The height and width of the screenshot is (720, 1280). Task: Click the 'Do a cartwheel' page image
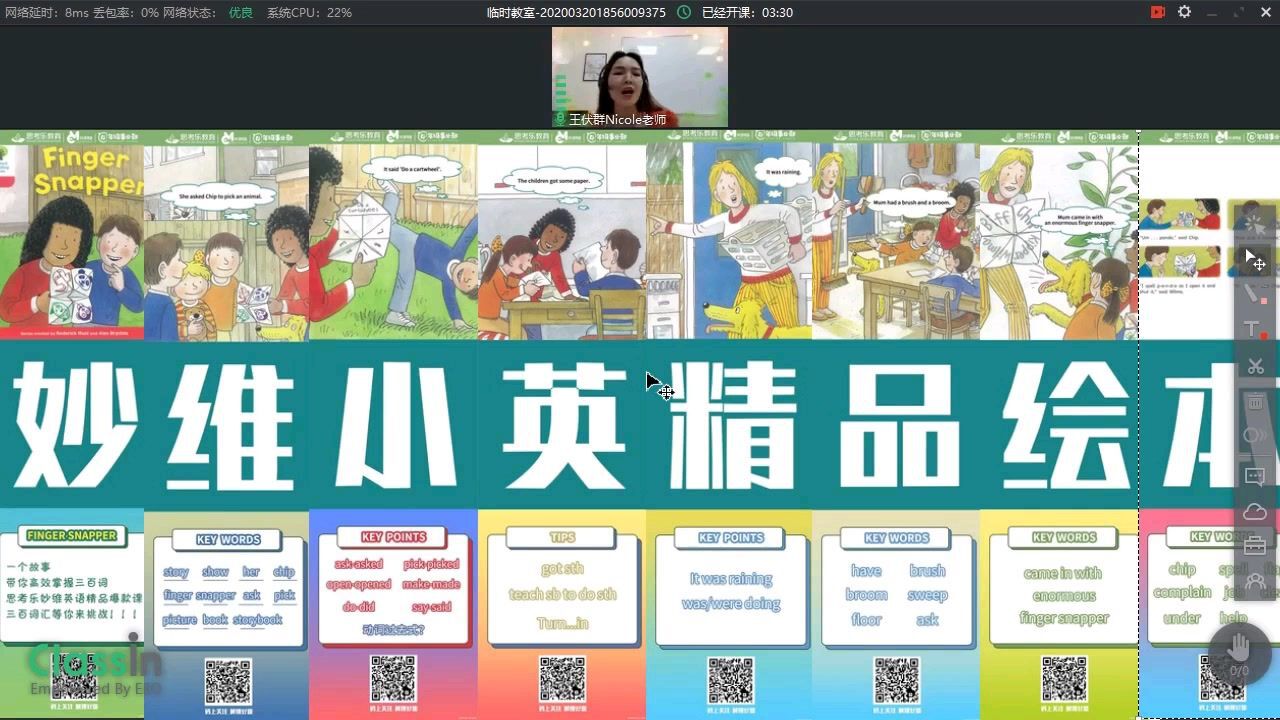393,241
